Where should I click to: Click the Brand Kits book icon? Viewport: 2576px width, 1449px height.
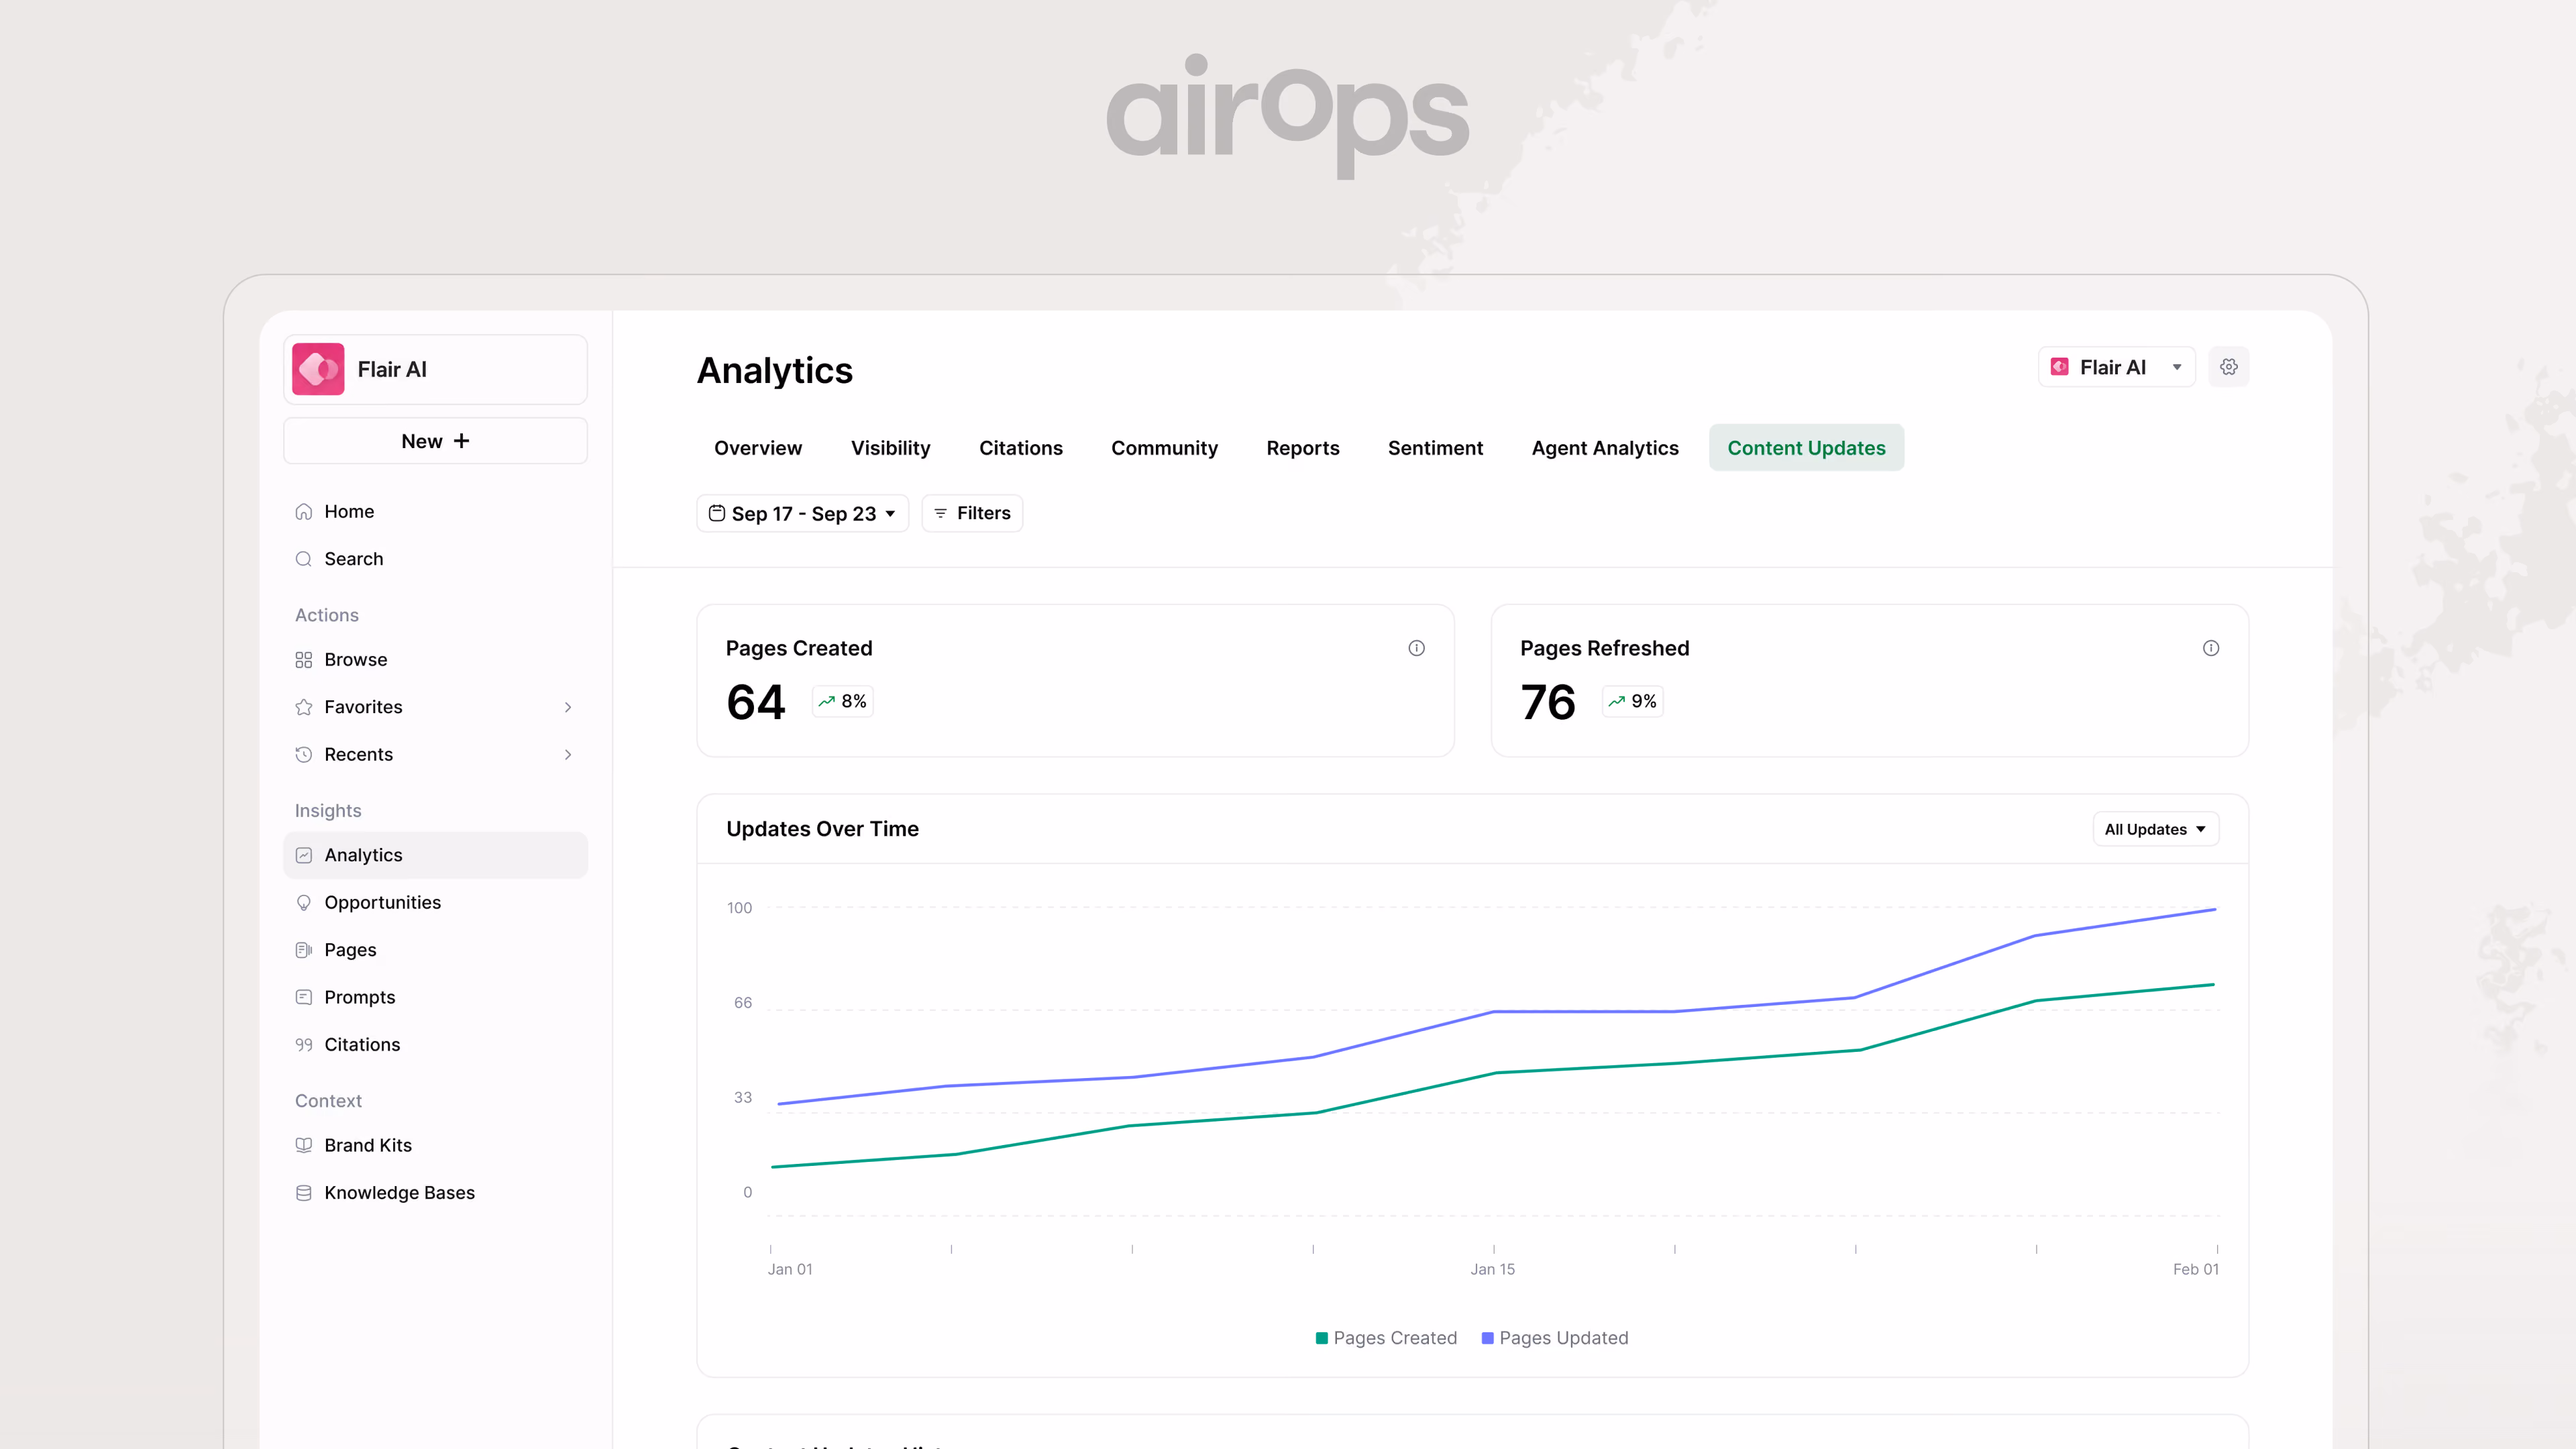304,1145
